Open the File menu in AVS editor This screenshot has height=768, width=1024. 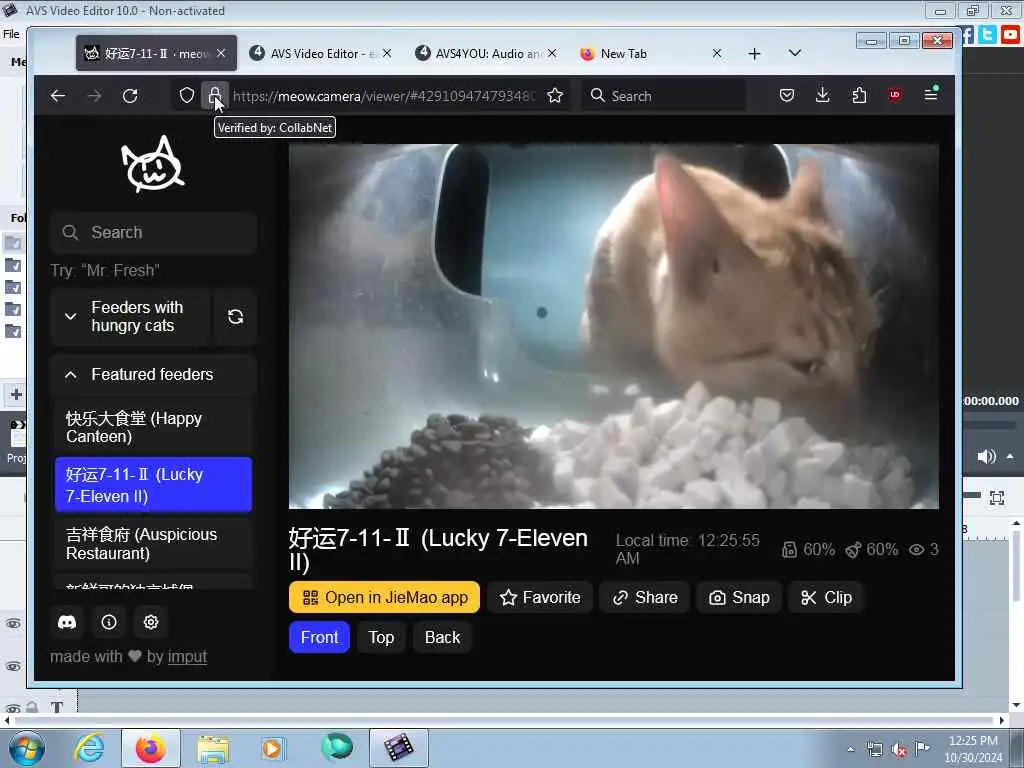click(x=11, y=34)
